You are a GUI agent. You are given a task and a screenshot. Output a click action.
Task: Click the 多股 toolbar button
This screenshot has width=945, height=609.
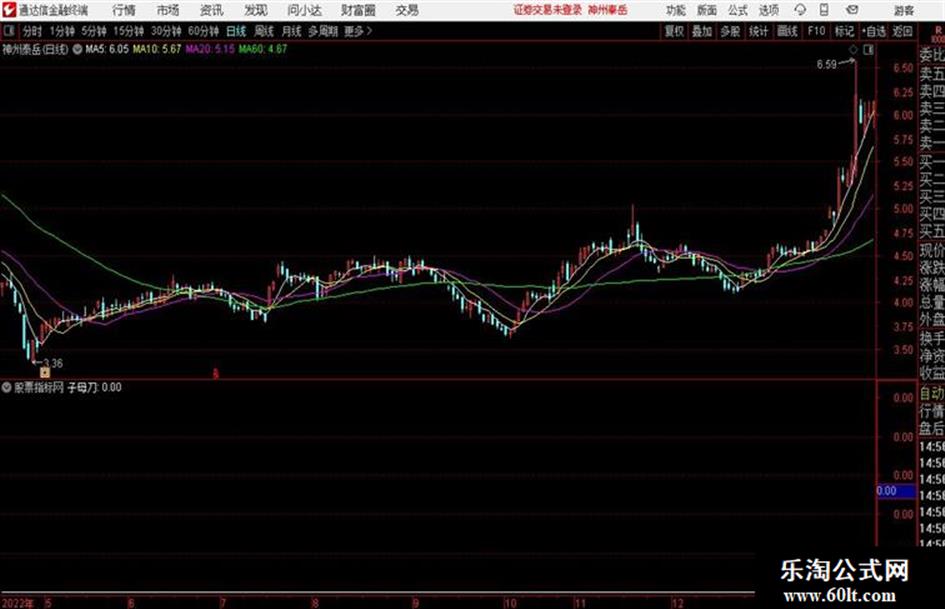point(730,31)
